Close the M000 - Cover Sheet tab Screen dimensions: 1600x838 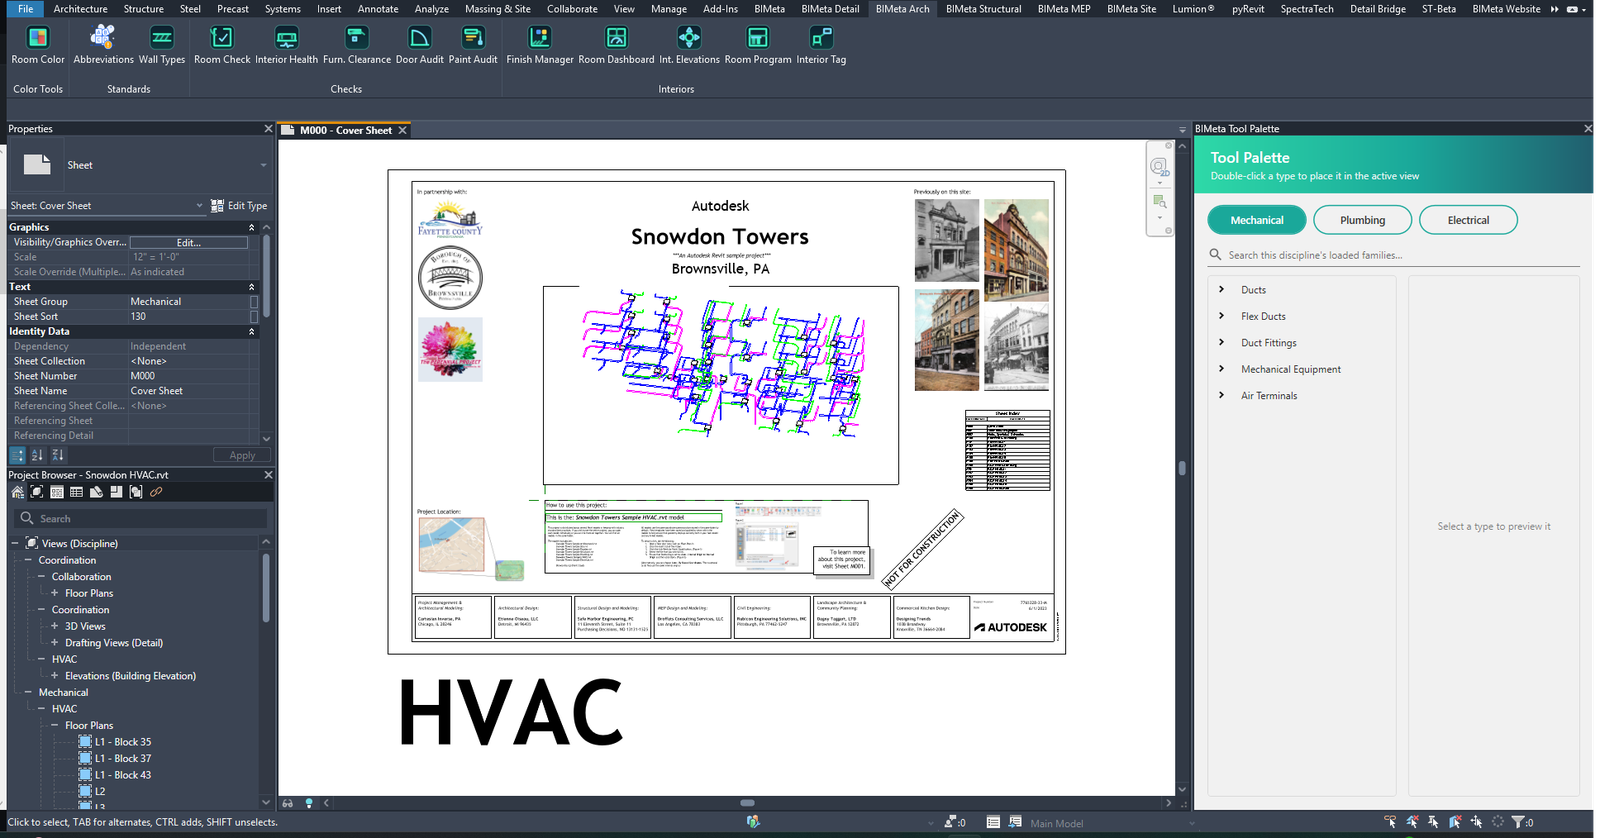(x=403, y=130)
